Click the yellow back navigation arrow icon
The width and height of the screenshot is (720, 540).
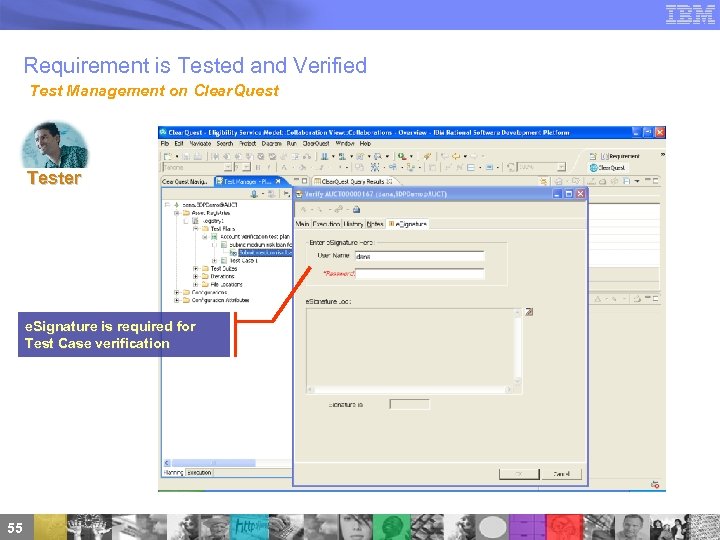[456, 156]
